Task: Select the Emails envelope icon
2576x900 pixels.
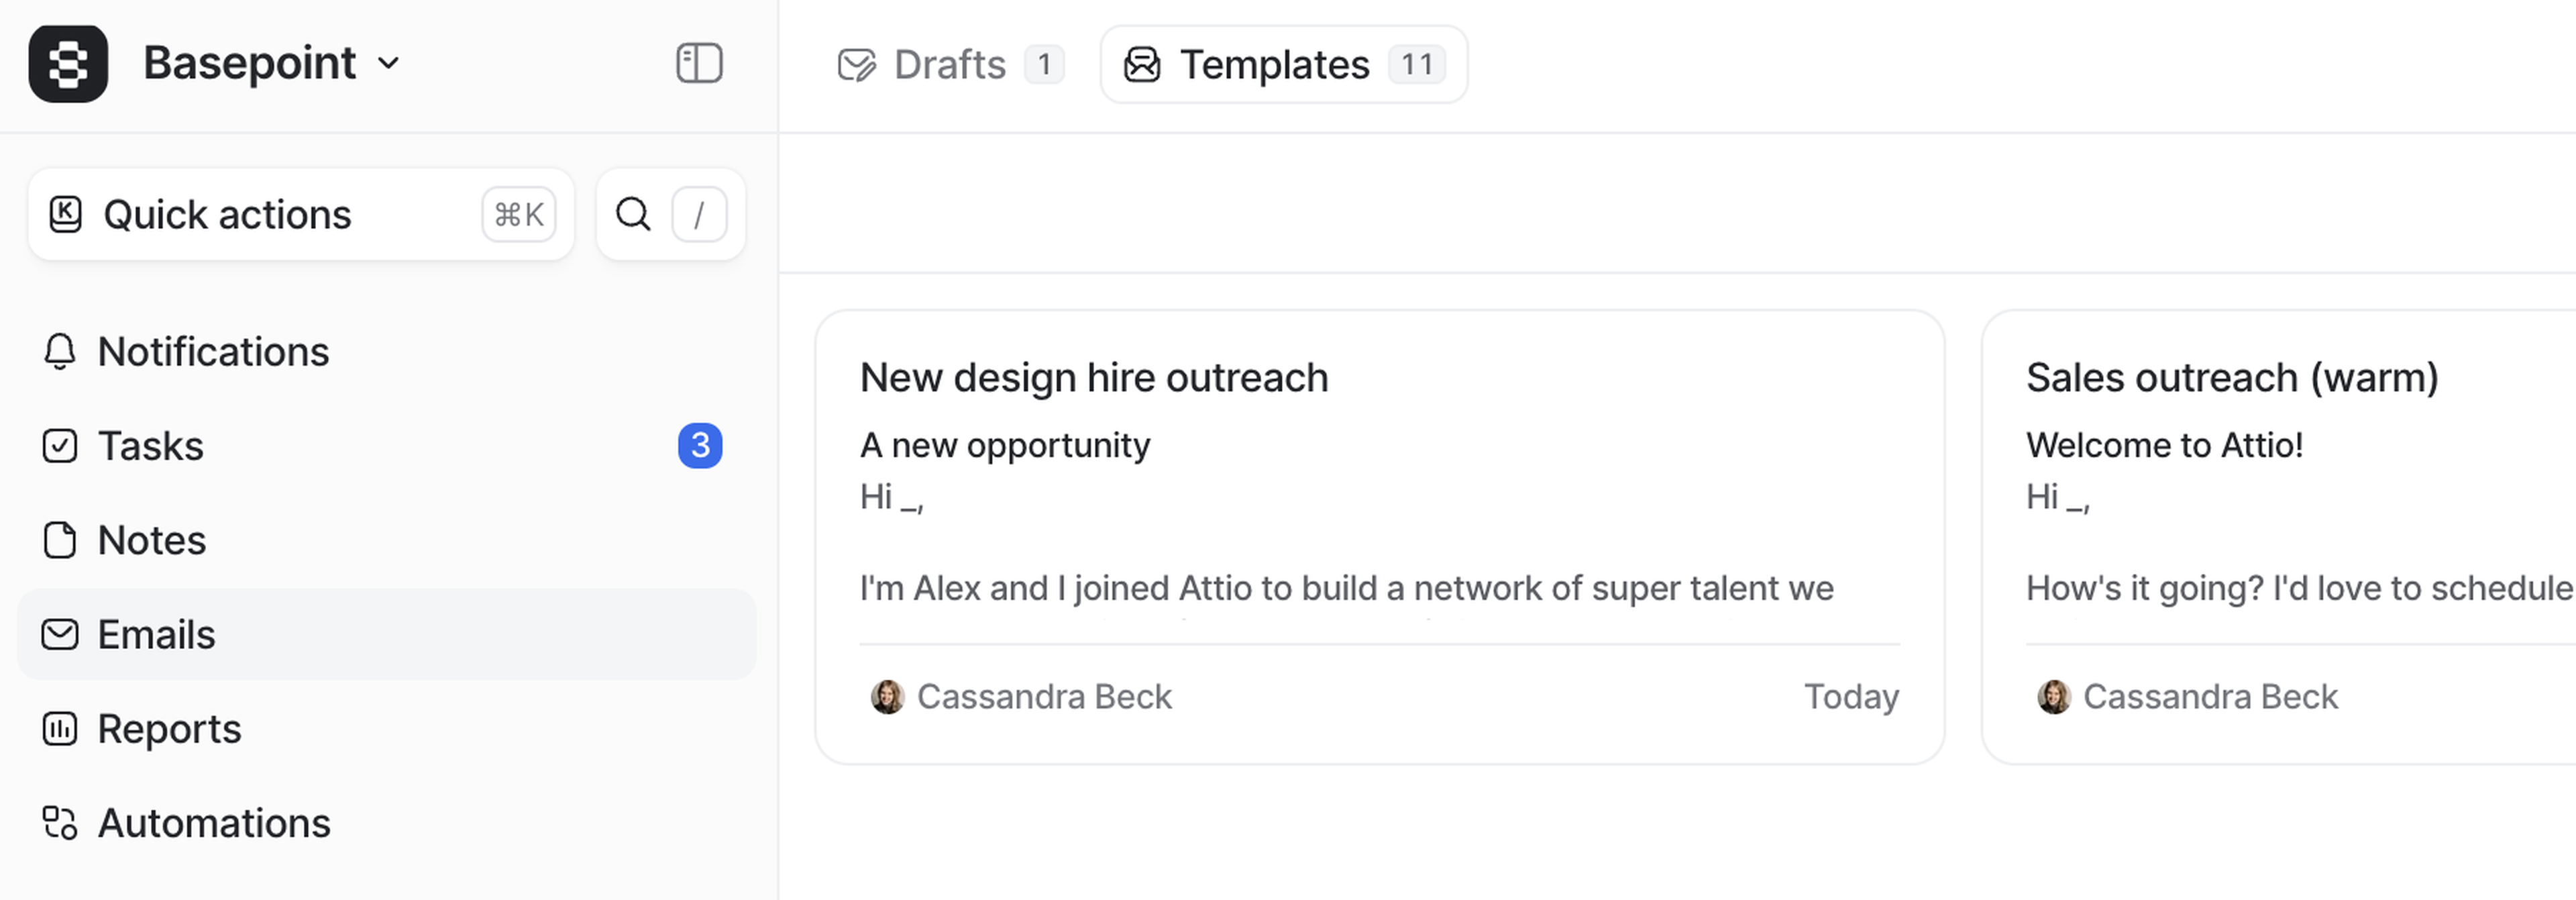Action: pos(60,634)
